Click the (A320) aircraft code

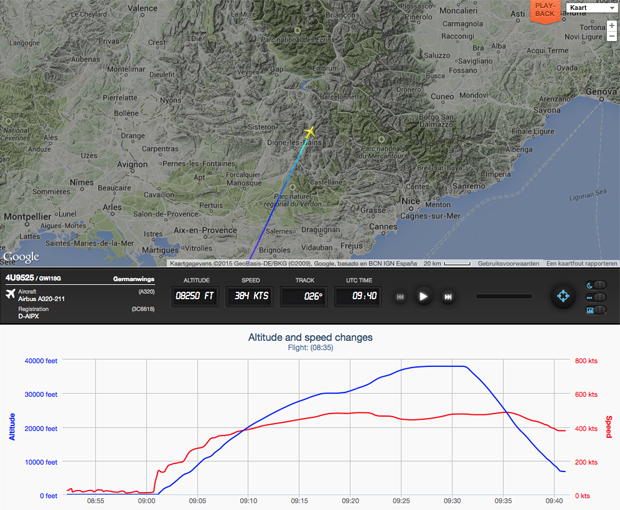pyautogui.click(x=146, y=292)
